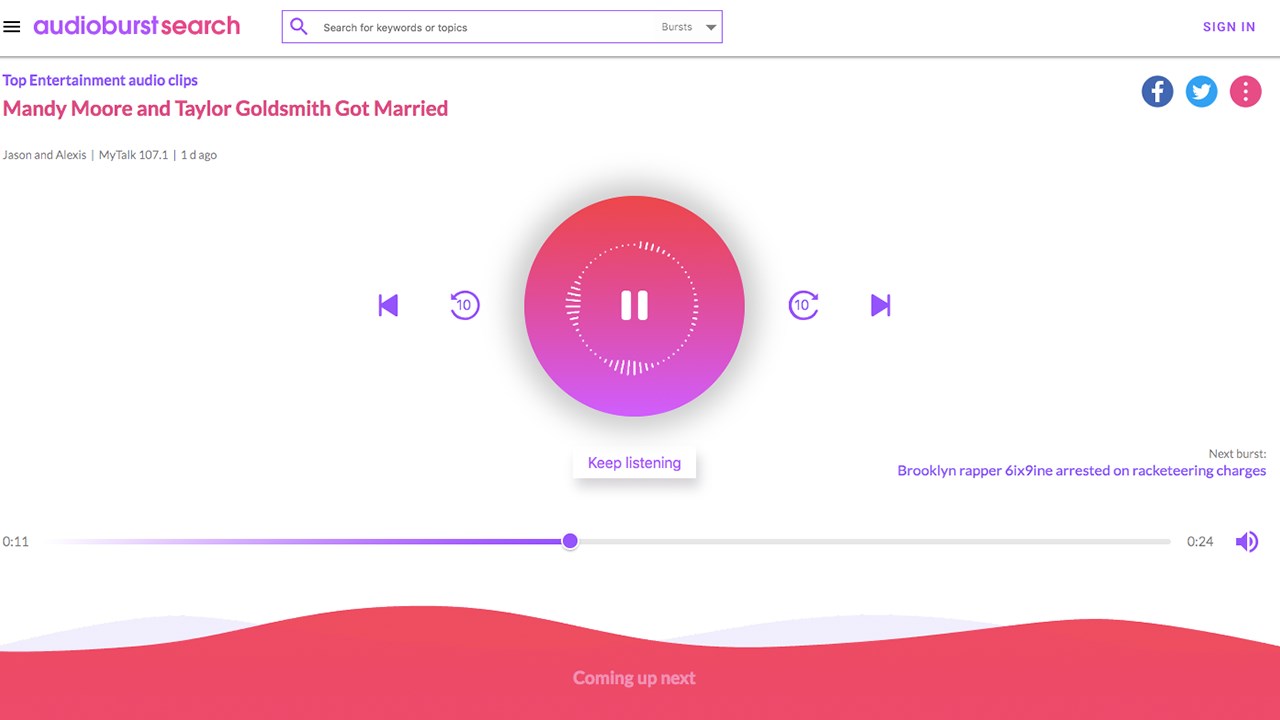Rewind 10 seconds

(x=465, y=305)
